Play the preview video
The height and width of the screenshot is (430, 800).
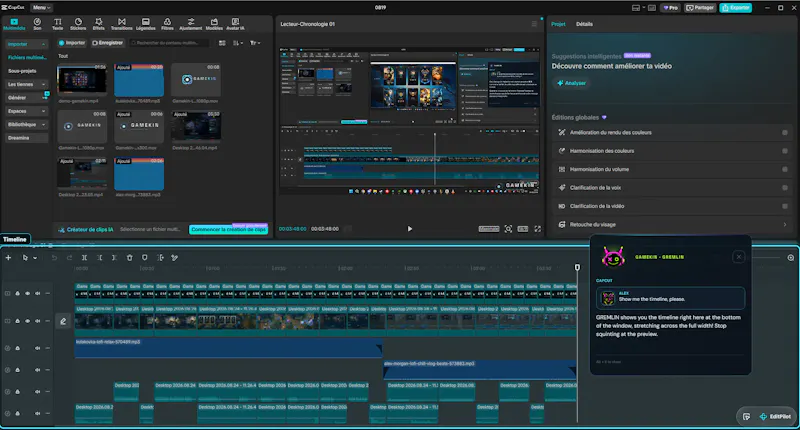pos(410,229)
